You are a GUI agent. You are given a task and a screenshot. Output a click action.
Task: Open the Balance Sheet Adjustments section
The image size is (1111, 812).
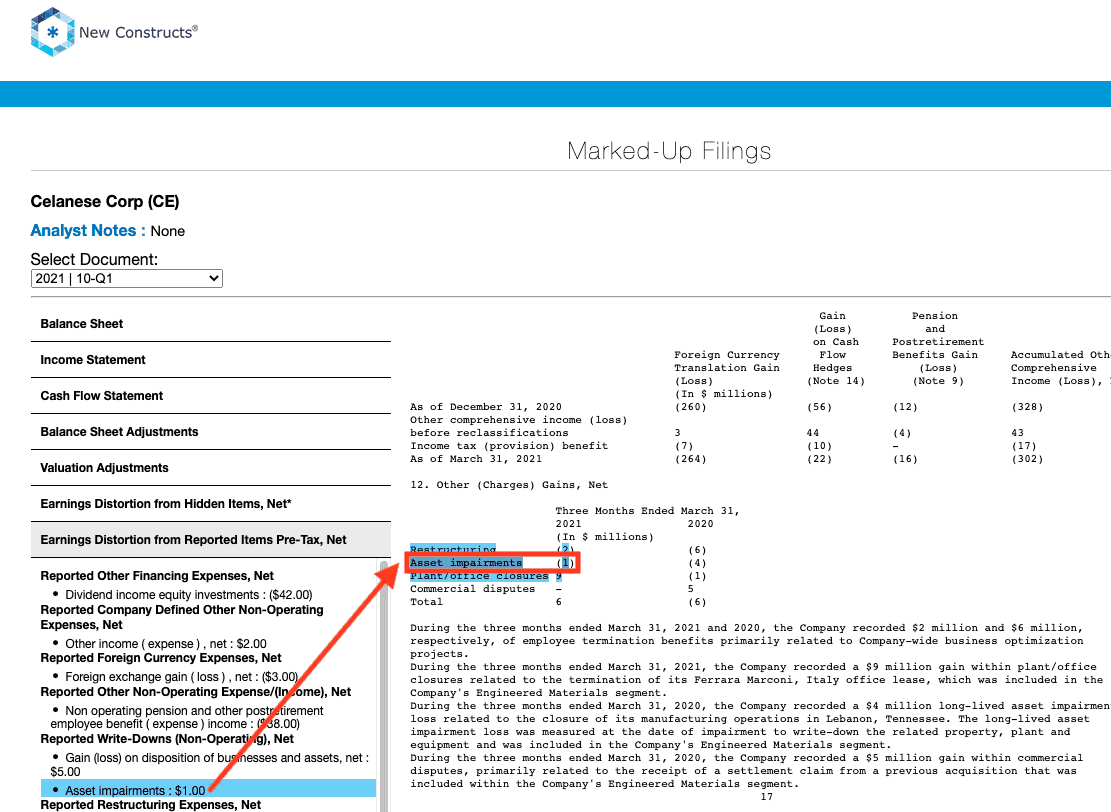210,432
